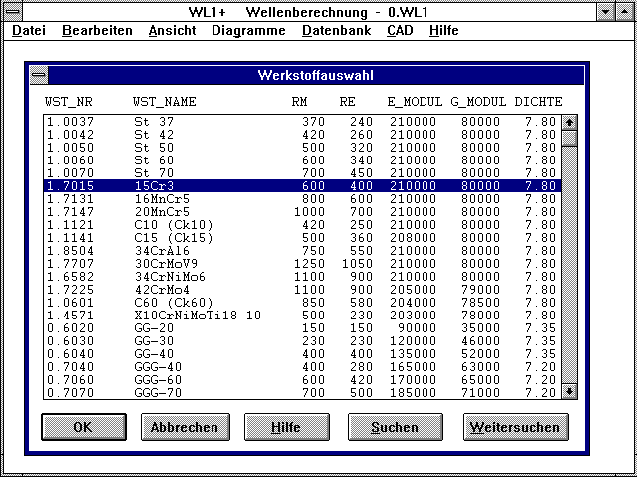Select material St 37 row
The width and height of the screenshot is (637, 478).
click(x=300, y=121)
